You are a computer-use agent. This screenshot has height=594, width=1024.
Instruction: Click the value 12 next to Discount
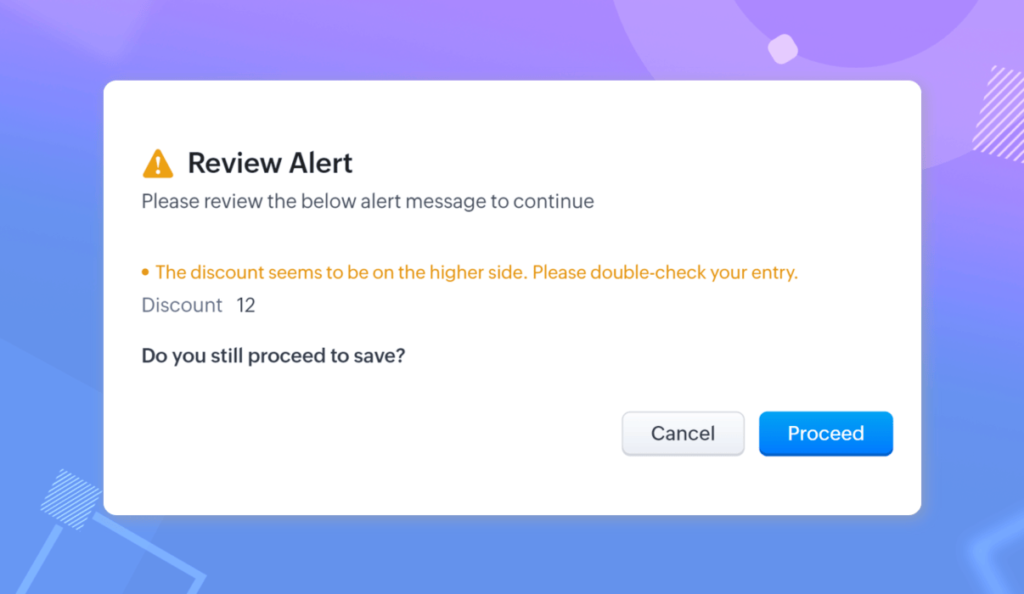pyautogui.click(x=246, y=305)
